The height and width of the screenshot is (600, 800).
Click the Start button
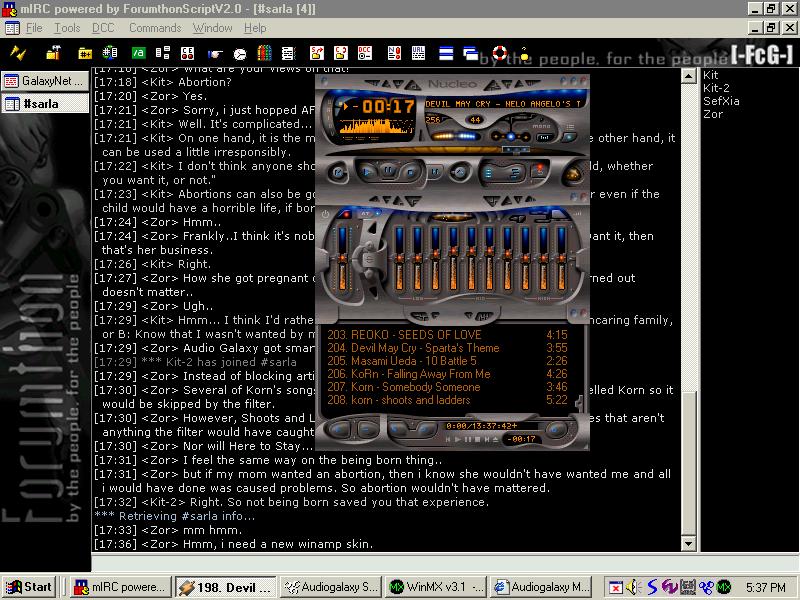29,587
